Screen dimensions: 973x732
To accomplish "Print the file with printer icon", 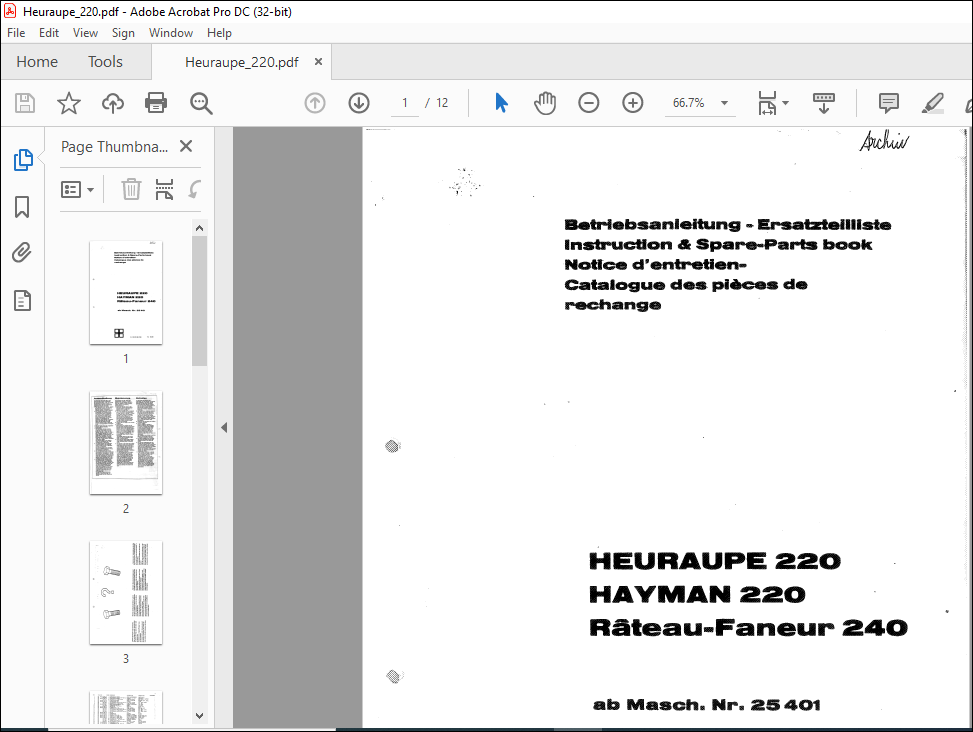I will click(156, 103).
